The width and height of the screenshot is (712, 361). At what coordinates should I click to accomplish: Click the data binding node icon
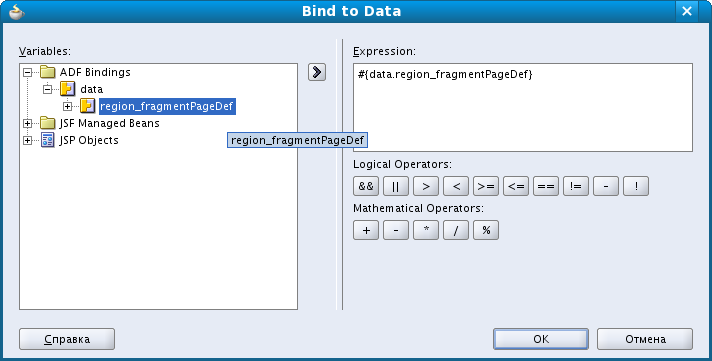pos(67,89)
